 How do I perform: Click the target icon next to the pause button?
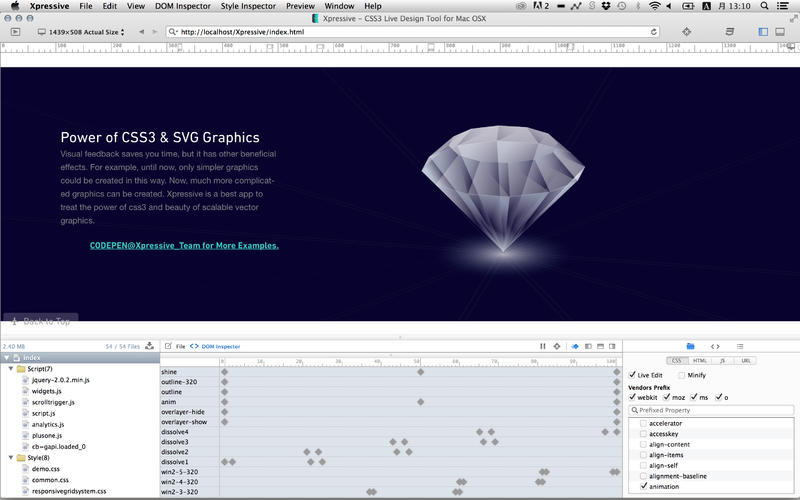[x=557, y=346]
